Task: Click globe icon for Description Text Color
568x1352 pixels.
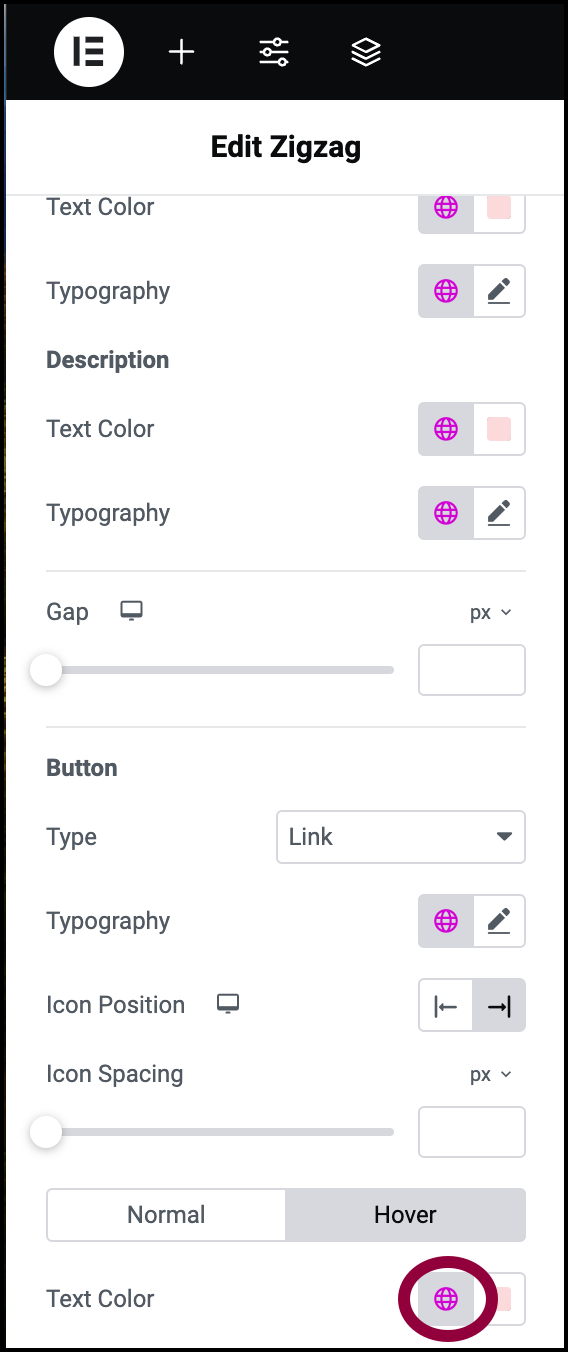Action: [x=446, y=429]
